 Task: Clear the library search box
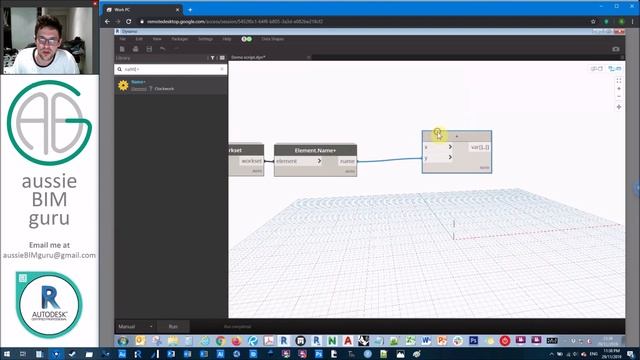point(222,69)
